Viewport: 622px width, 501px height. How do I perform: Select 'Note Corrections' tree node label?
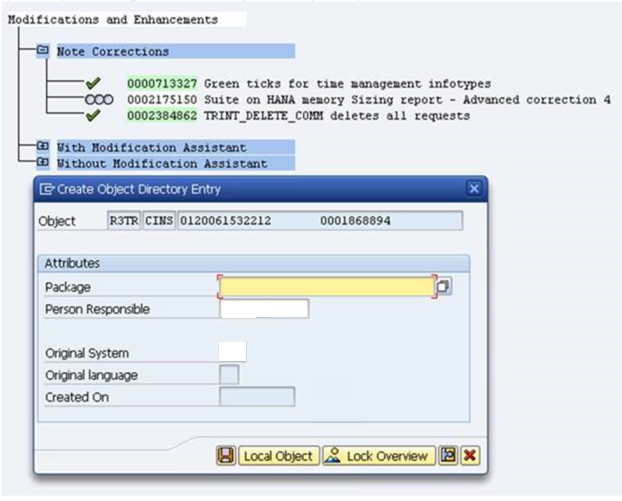(x=113, y=52)
